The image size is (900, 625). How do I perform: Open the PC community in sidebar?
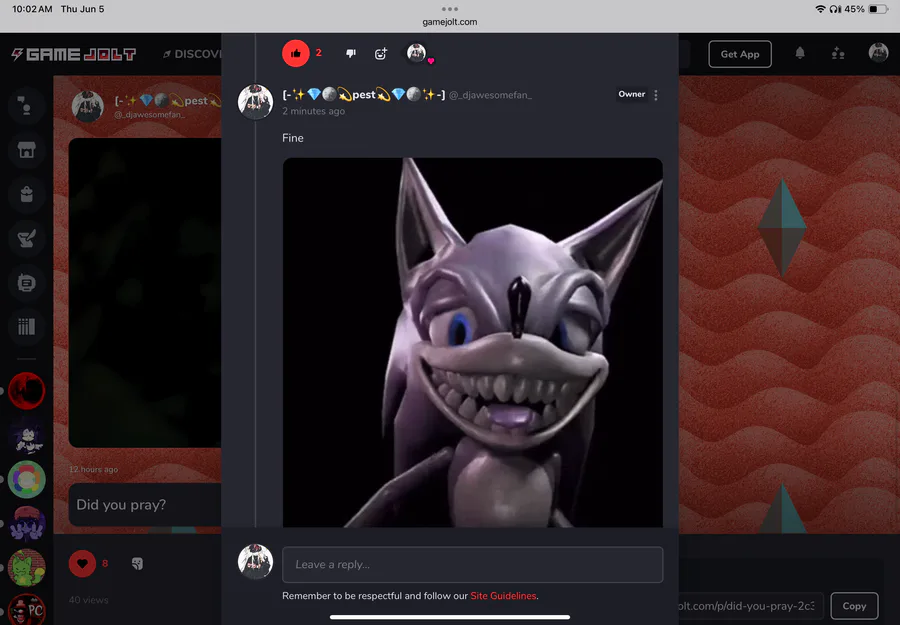click(x=26, y=610)
